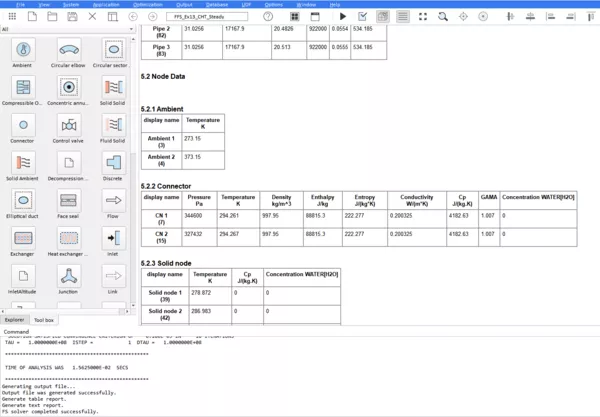Click the check validation toolbar icon

tap(362, 16)
